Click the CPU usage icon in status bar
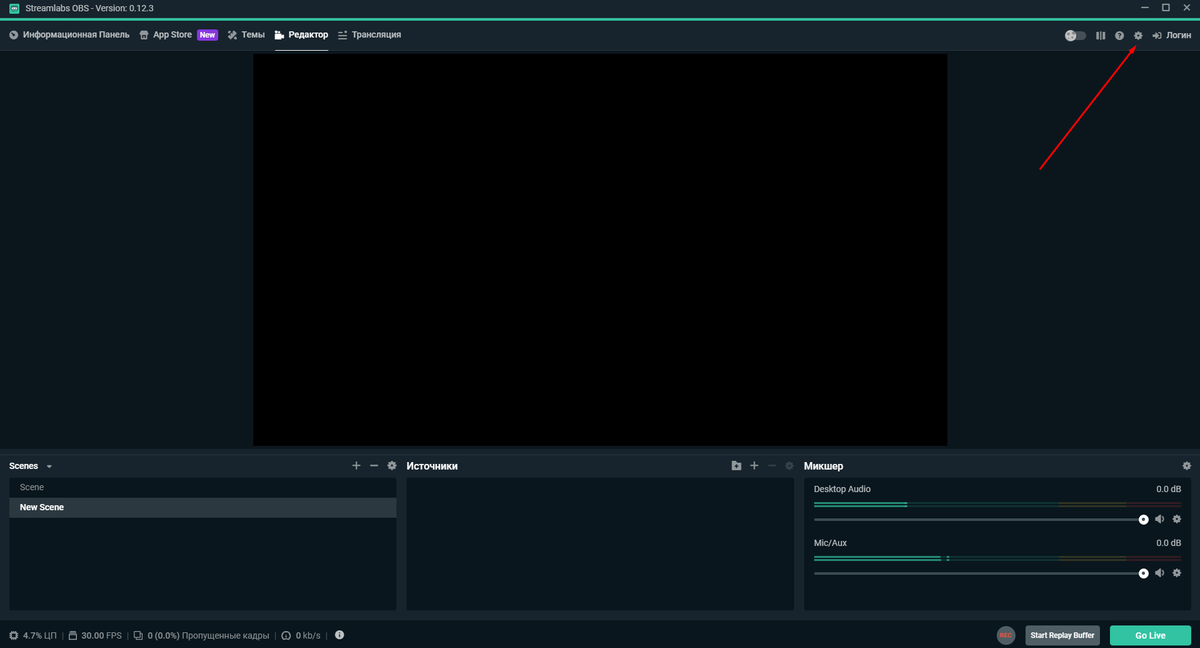 (13, 635)
